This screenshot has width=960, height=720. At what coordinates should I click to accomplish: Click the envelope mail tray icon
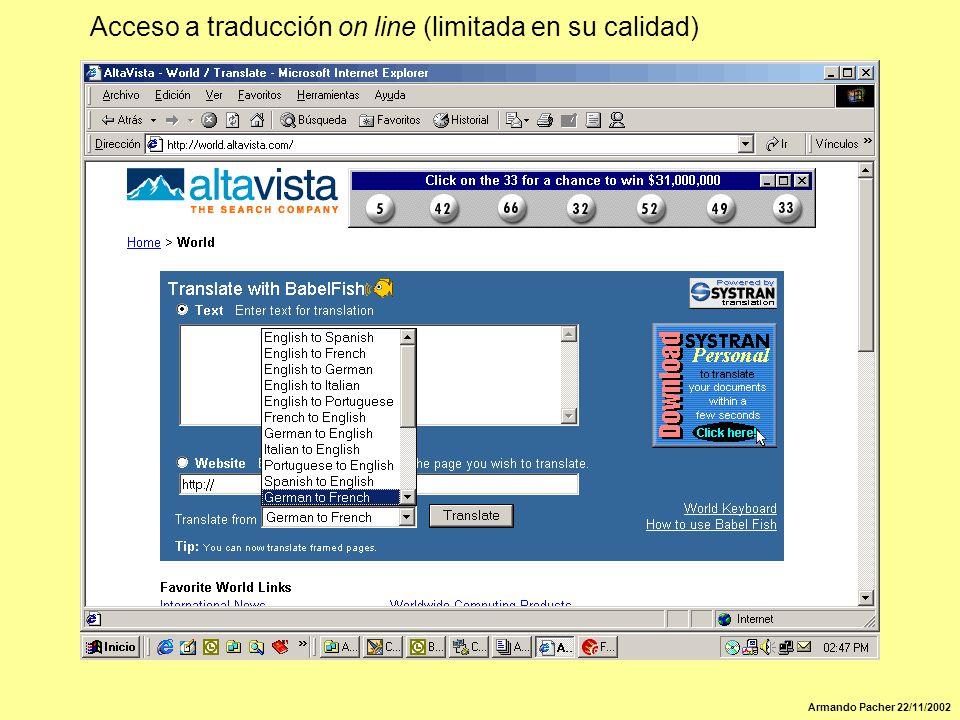[804, 647]
